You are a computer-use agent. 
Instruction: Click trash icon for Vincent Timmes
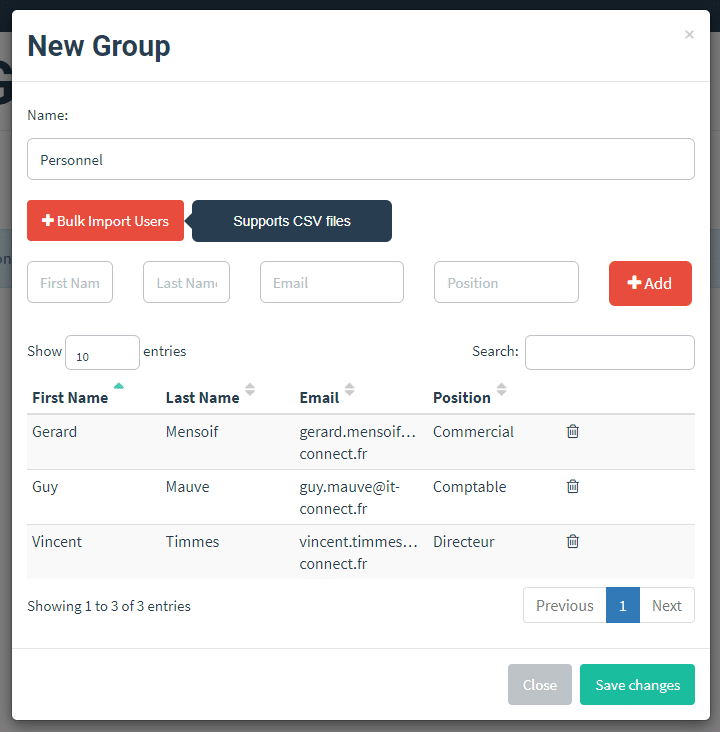(573, 542)
